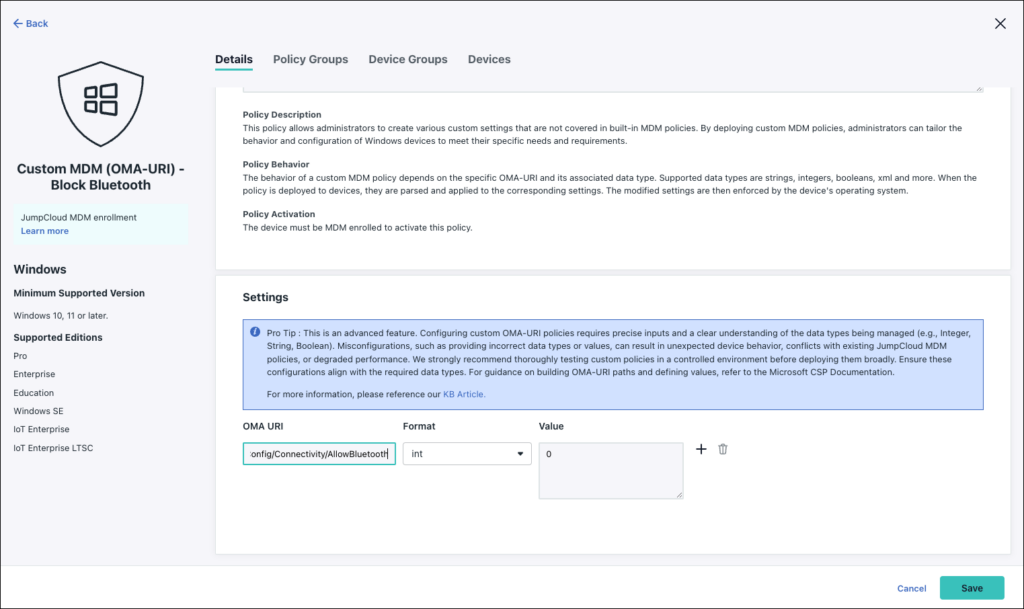Viewport: 1024px width, 609px height.
Task: Click the scrollbar above Policy Description
Action: (x=978, y=88)
